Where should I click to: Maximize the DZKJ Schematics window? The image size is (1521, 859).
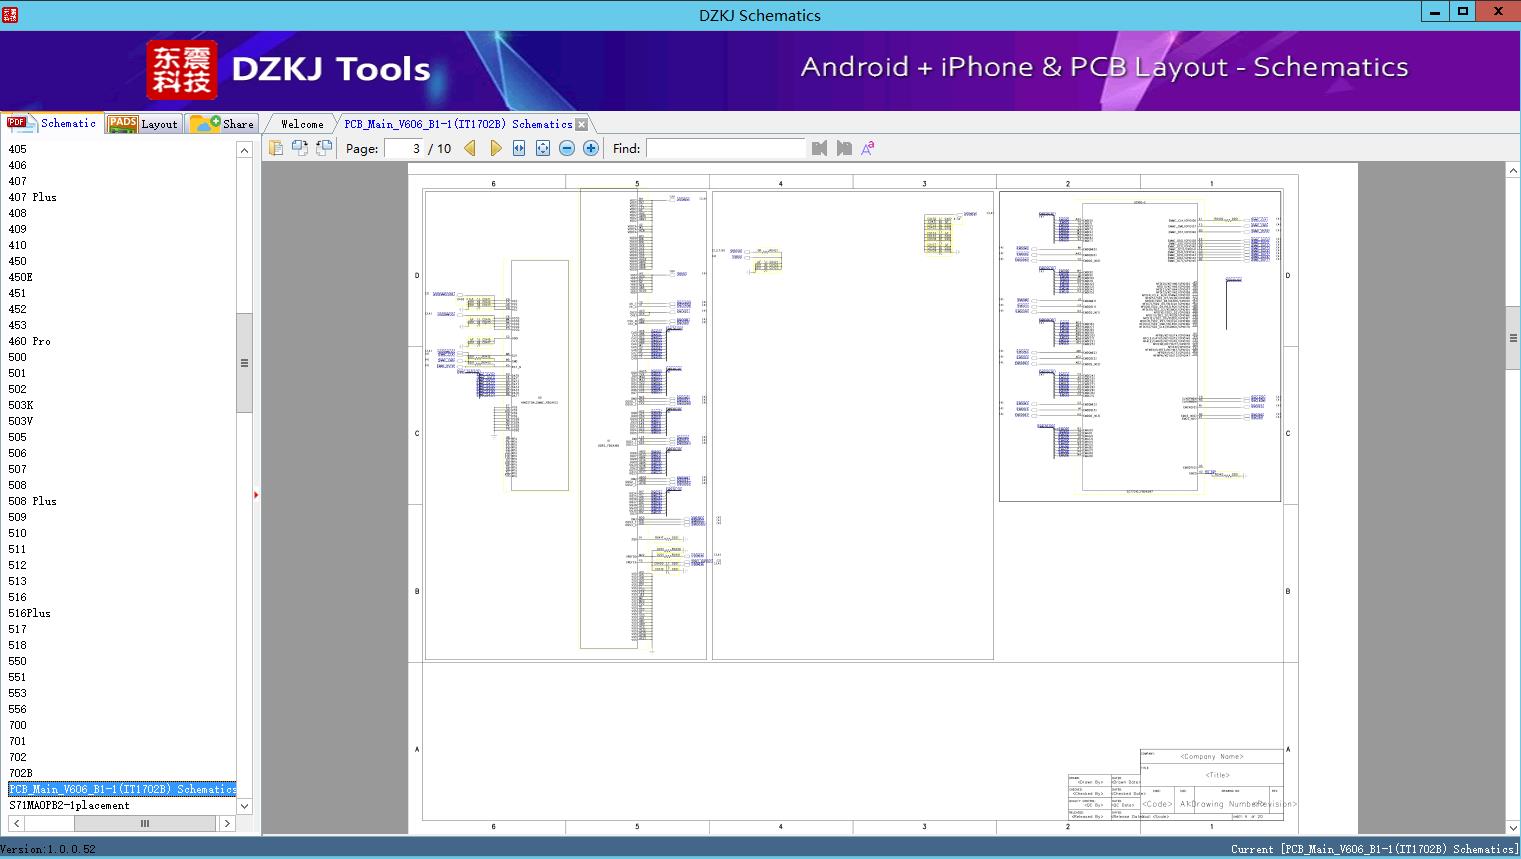(x=1463, y=12)
